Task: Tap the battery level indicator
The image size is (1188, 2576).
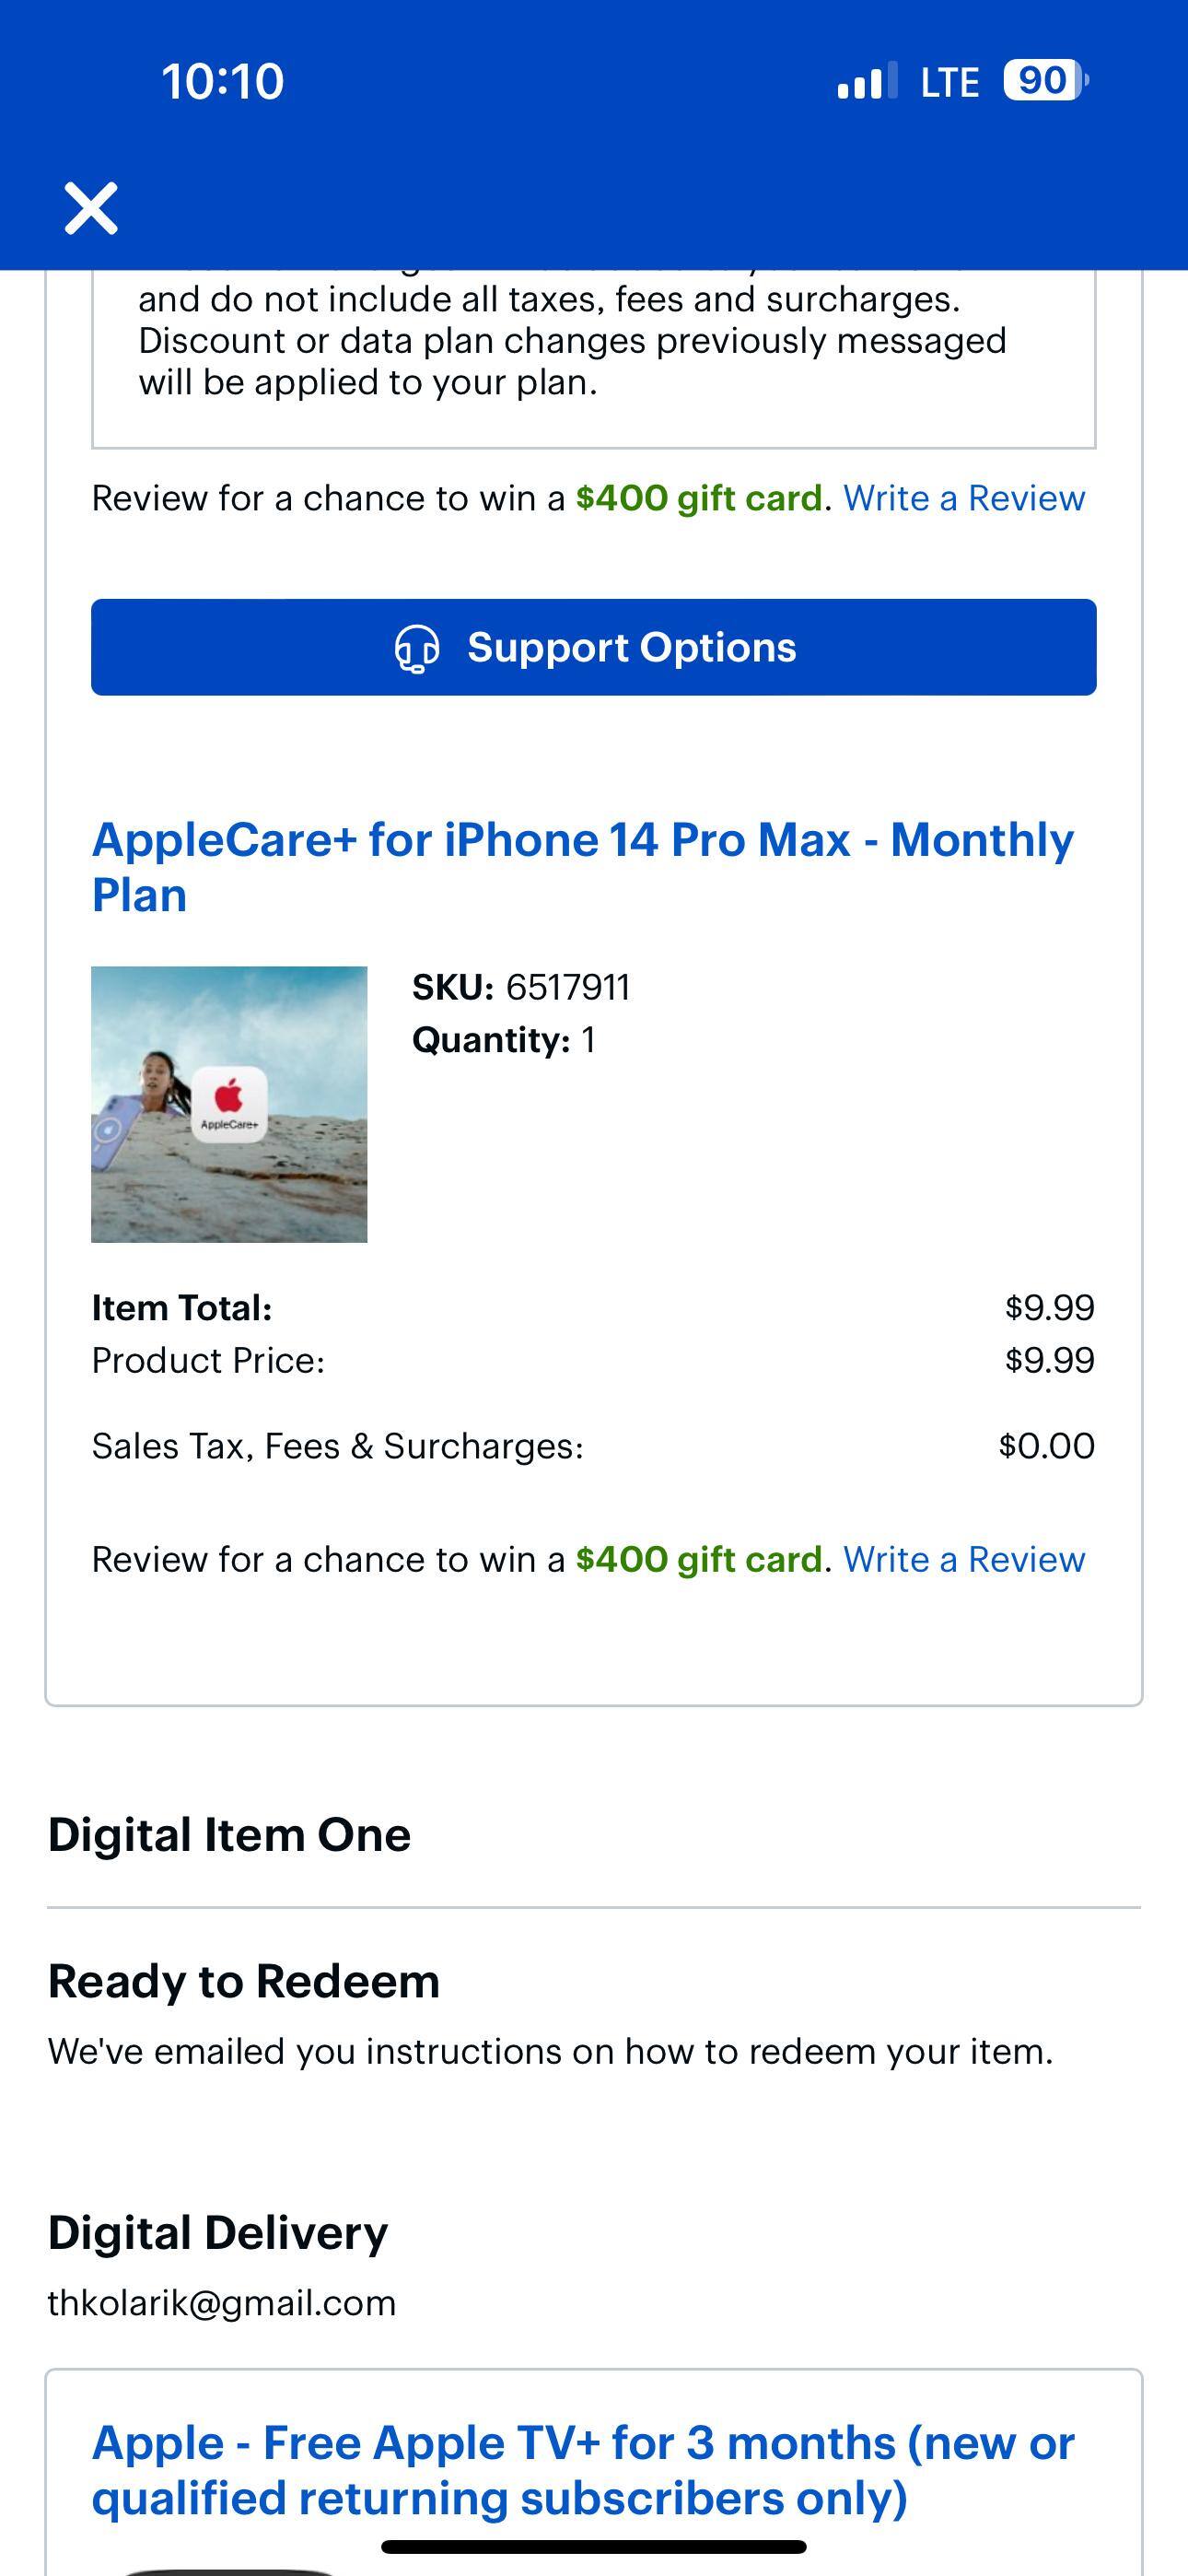Action: coord(1045,80)
